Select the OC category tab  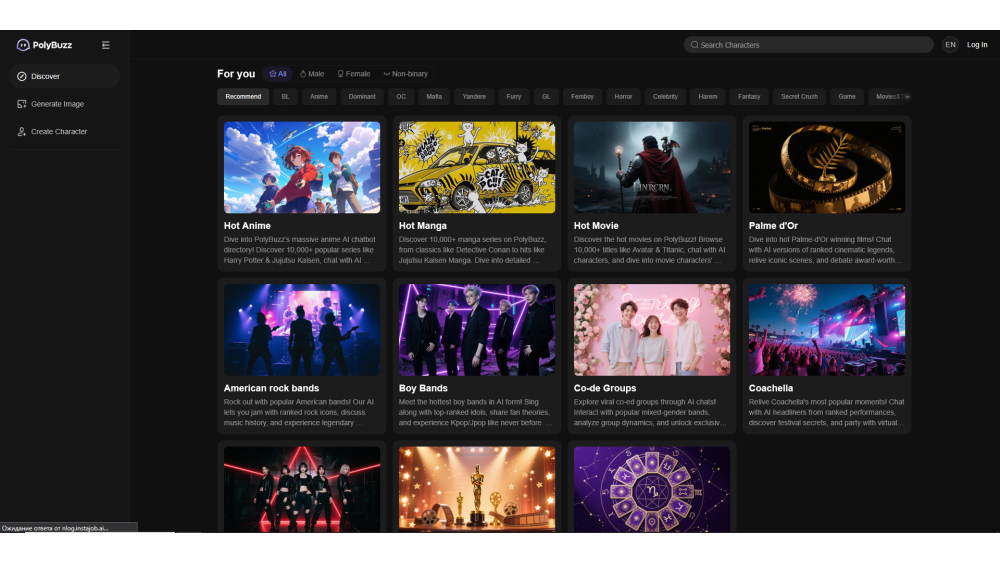pyautogui.click(x=401, y=97)
